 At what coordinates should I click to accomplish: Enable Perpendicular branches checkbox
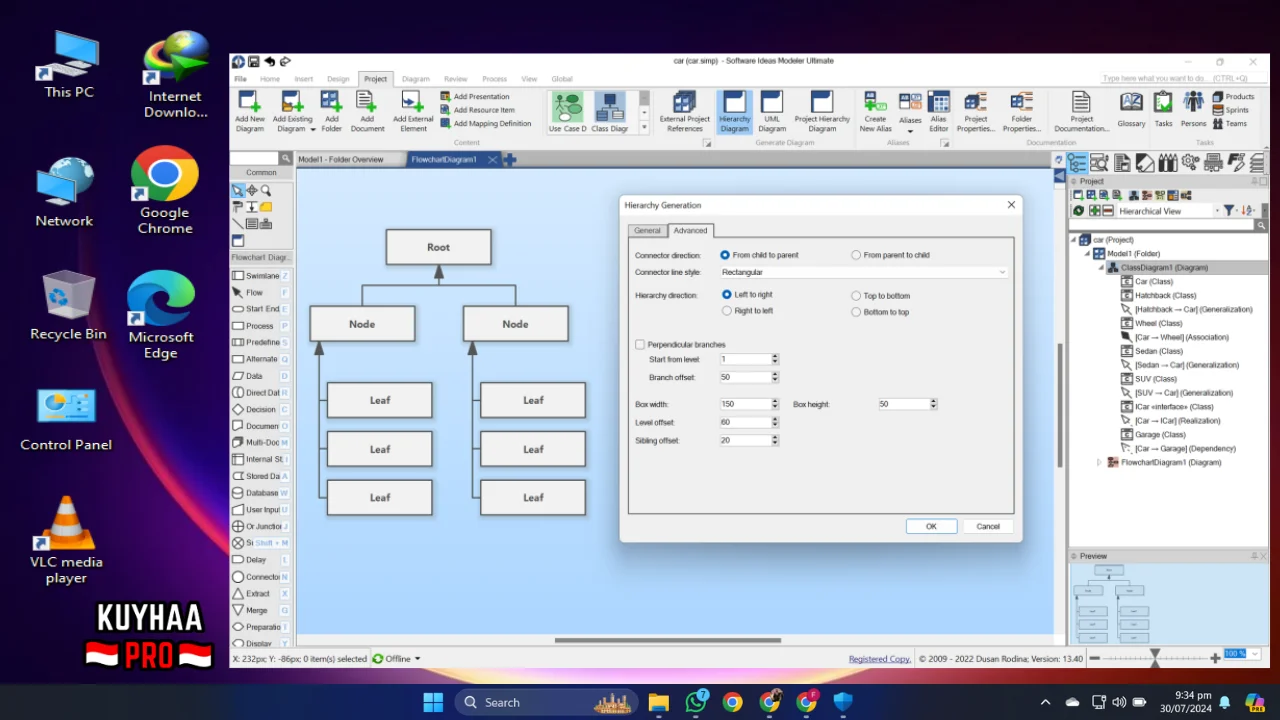pos(640,344)
